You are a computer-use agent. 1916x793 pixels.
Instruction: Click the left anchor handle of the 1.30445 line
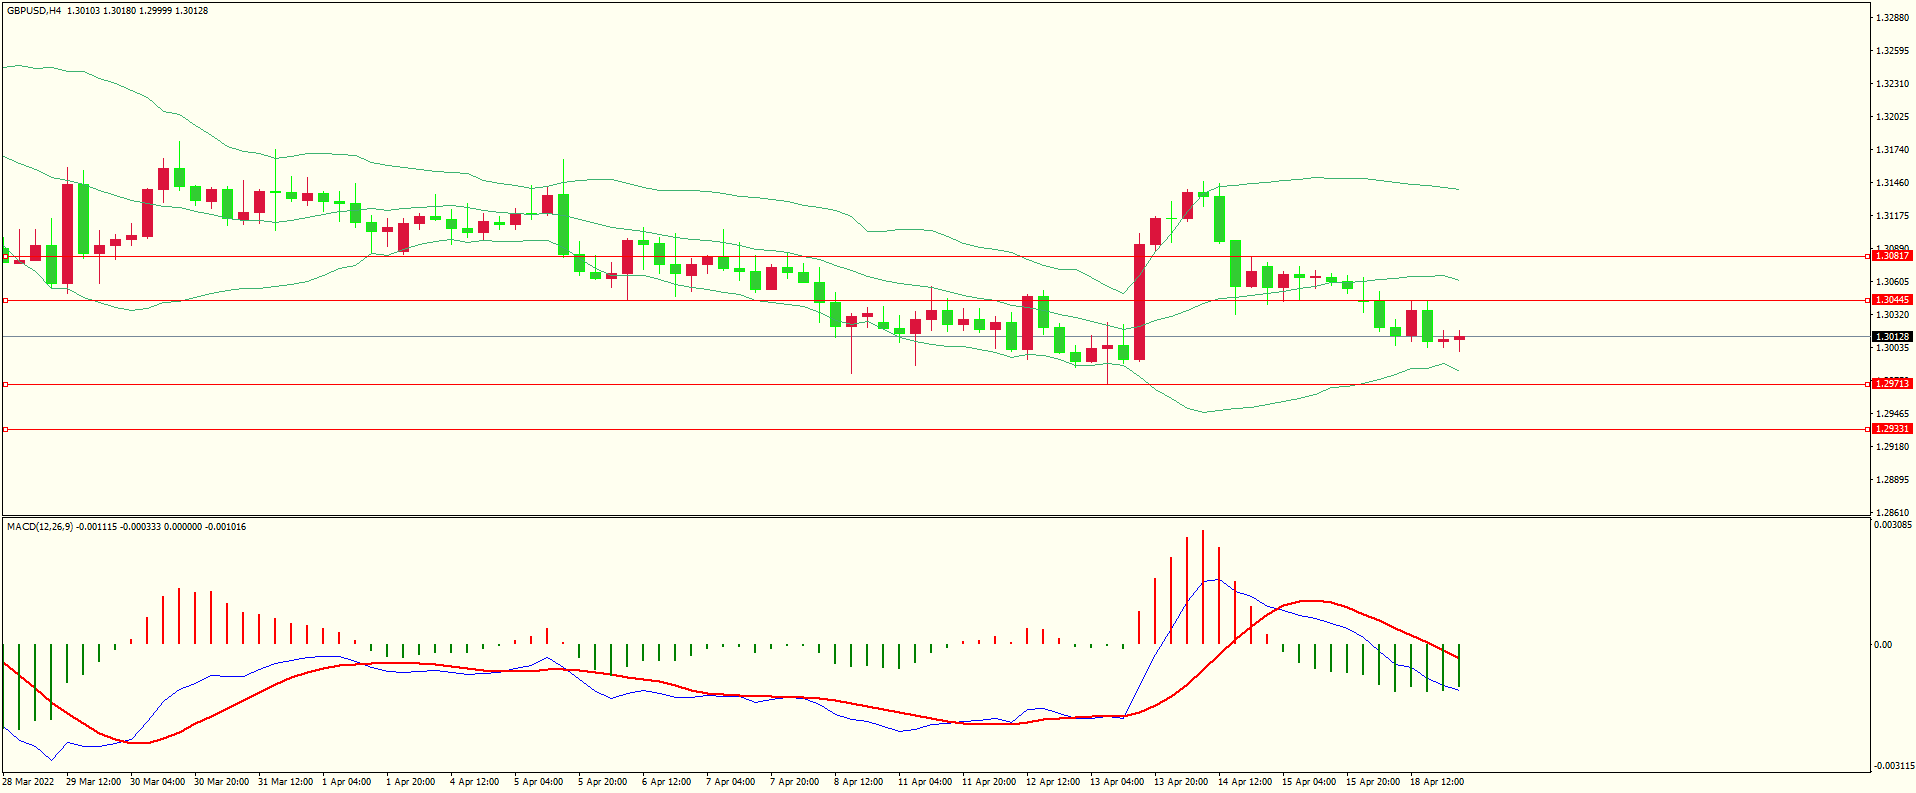click(5, 300)
